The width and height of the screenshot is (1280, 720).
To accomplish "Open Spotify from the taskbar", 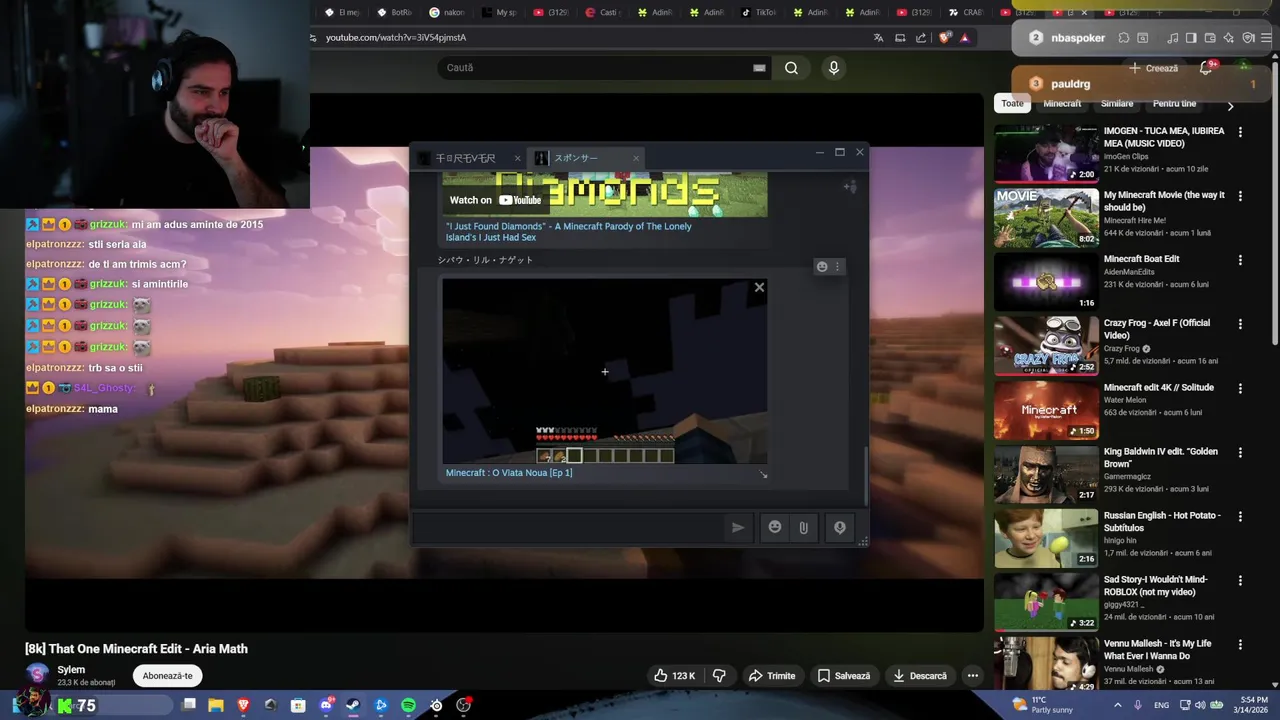I will (x=408, y=705).
